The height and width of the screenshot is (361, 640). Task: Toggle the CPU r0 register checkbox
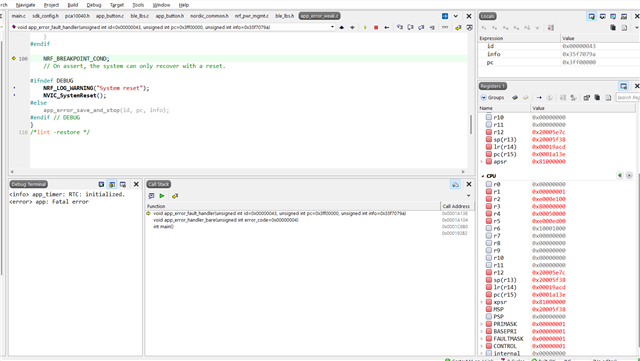[x=489, y=184]
